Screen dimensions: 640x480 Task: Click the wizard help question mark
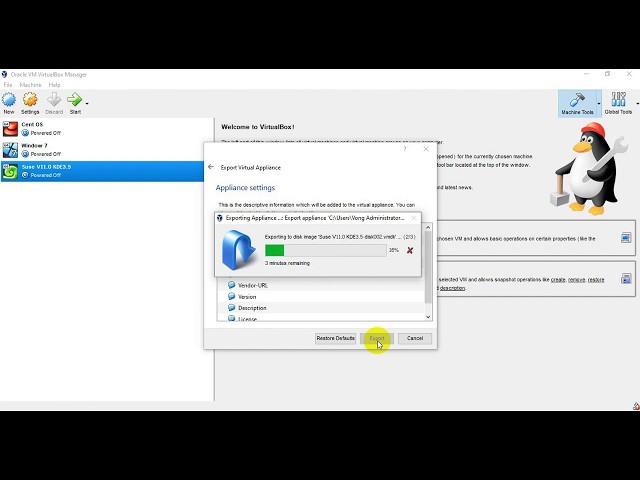click(404, 149)
